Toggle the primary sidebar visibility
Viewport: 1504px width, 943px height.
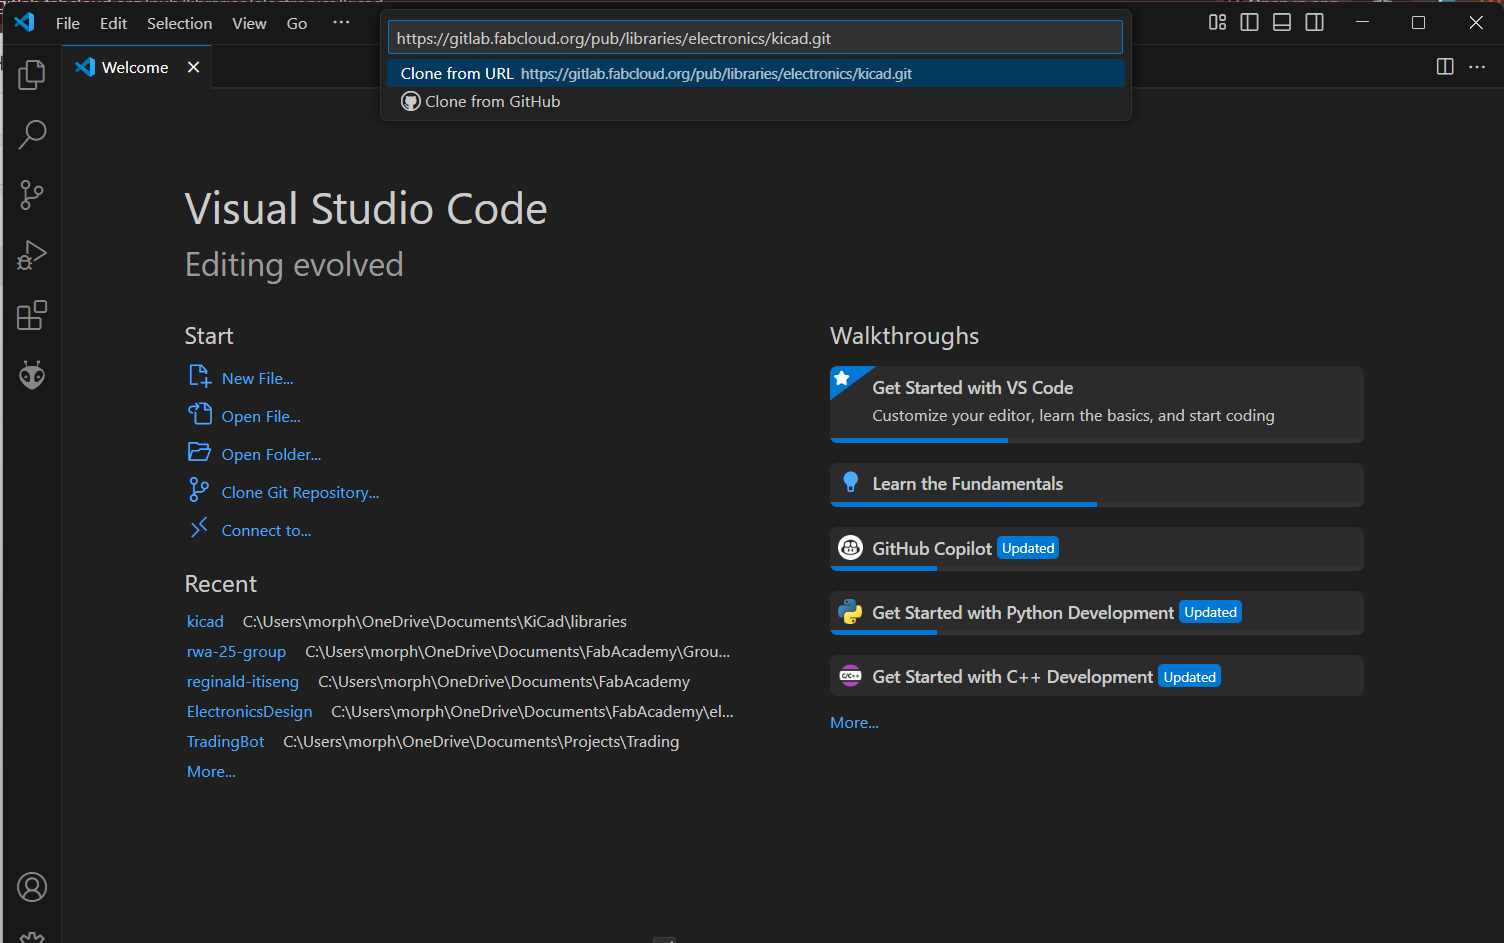coord(1249,22)
